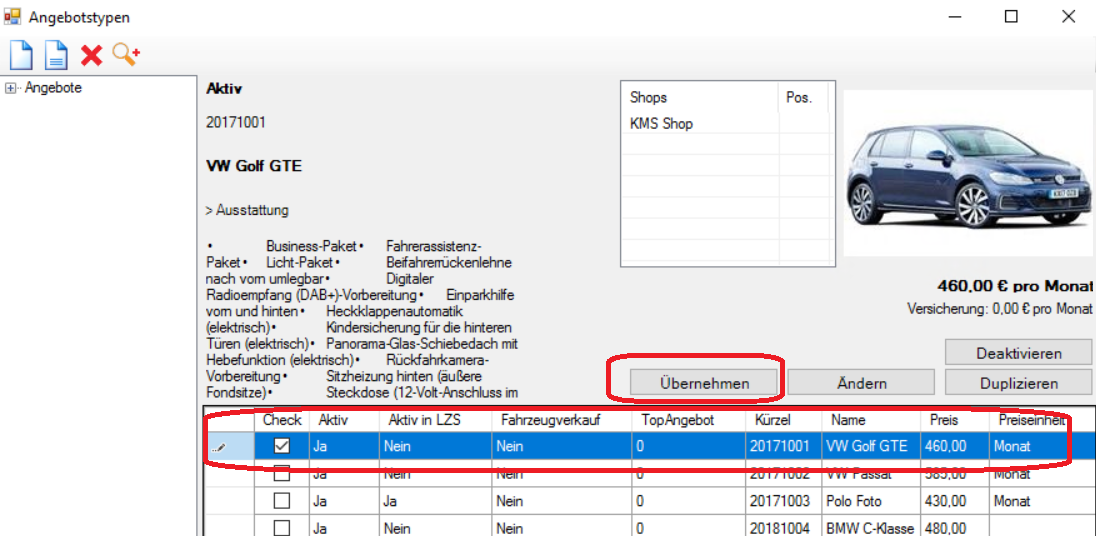Screen dimensions: 1096x549
Task: Click the Angebotstypen window title icon
Action: (12, 15)
